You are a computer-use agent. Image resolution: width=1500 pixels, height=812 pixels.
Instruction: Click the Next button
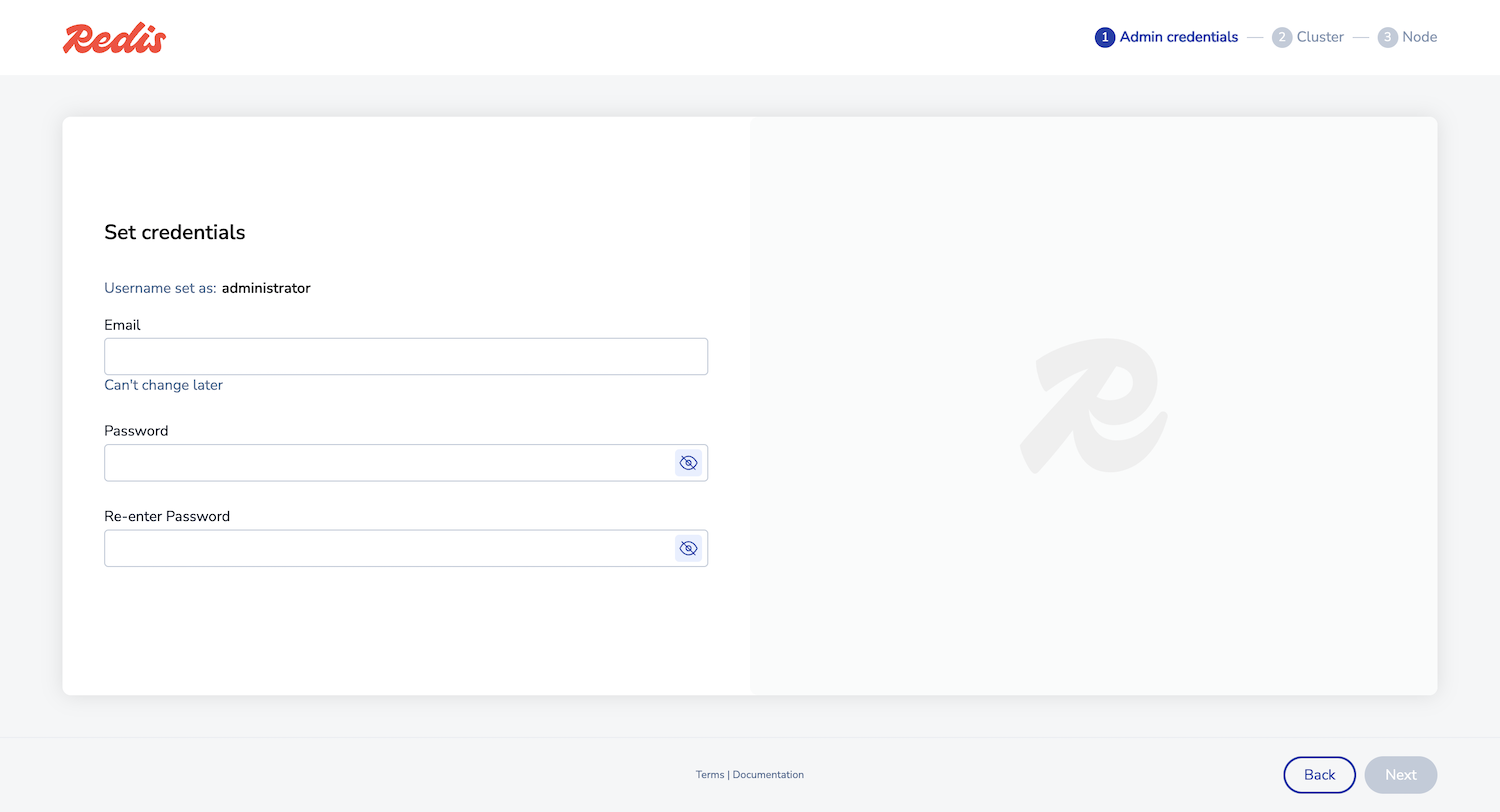coord(1400,774)
